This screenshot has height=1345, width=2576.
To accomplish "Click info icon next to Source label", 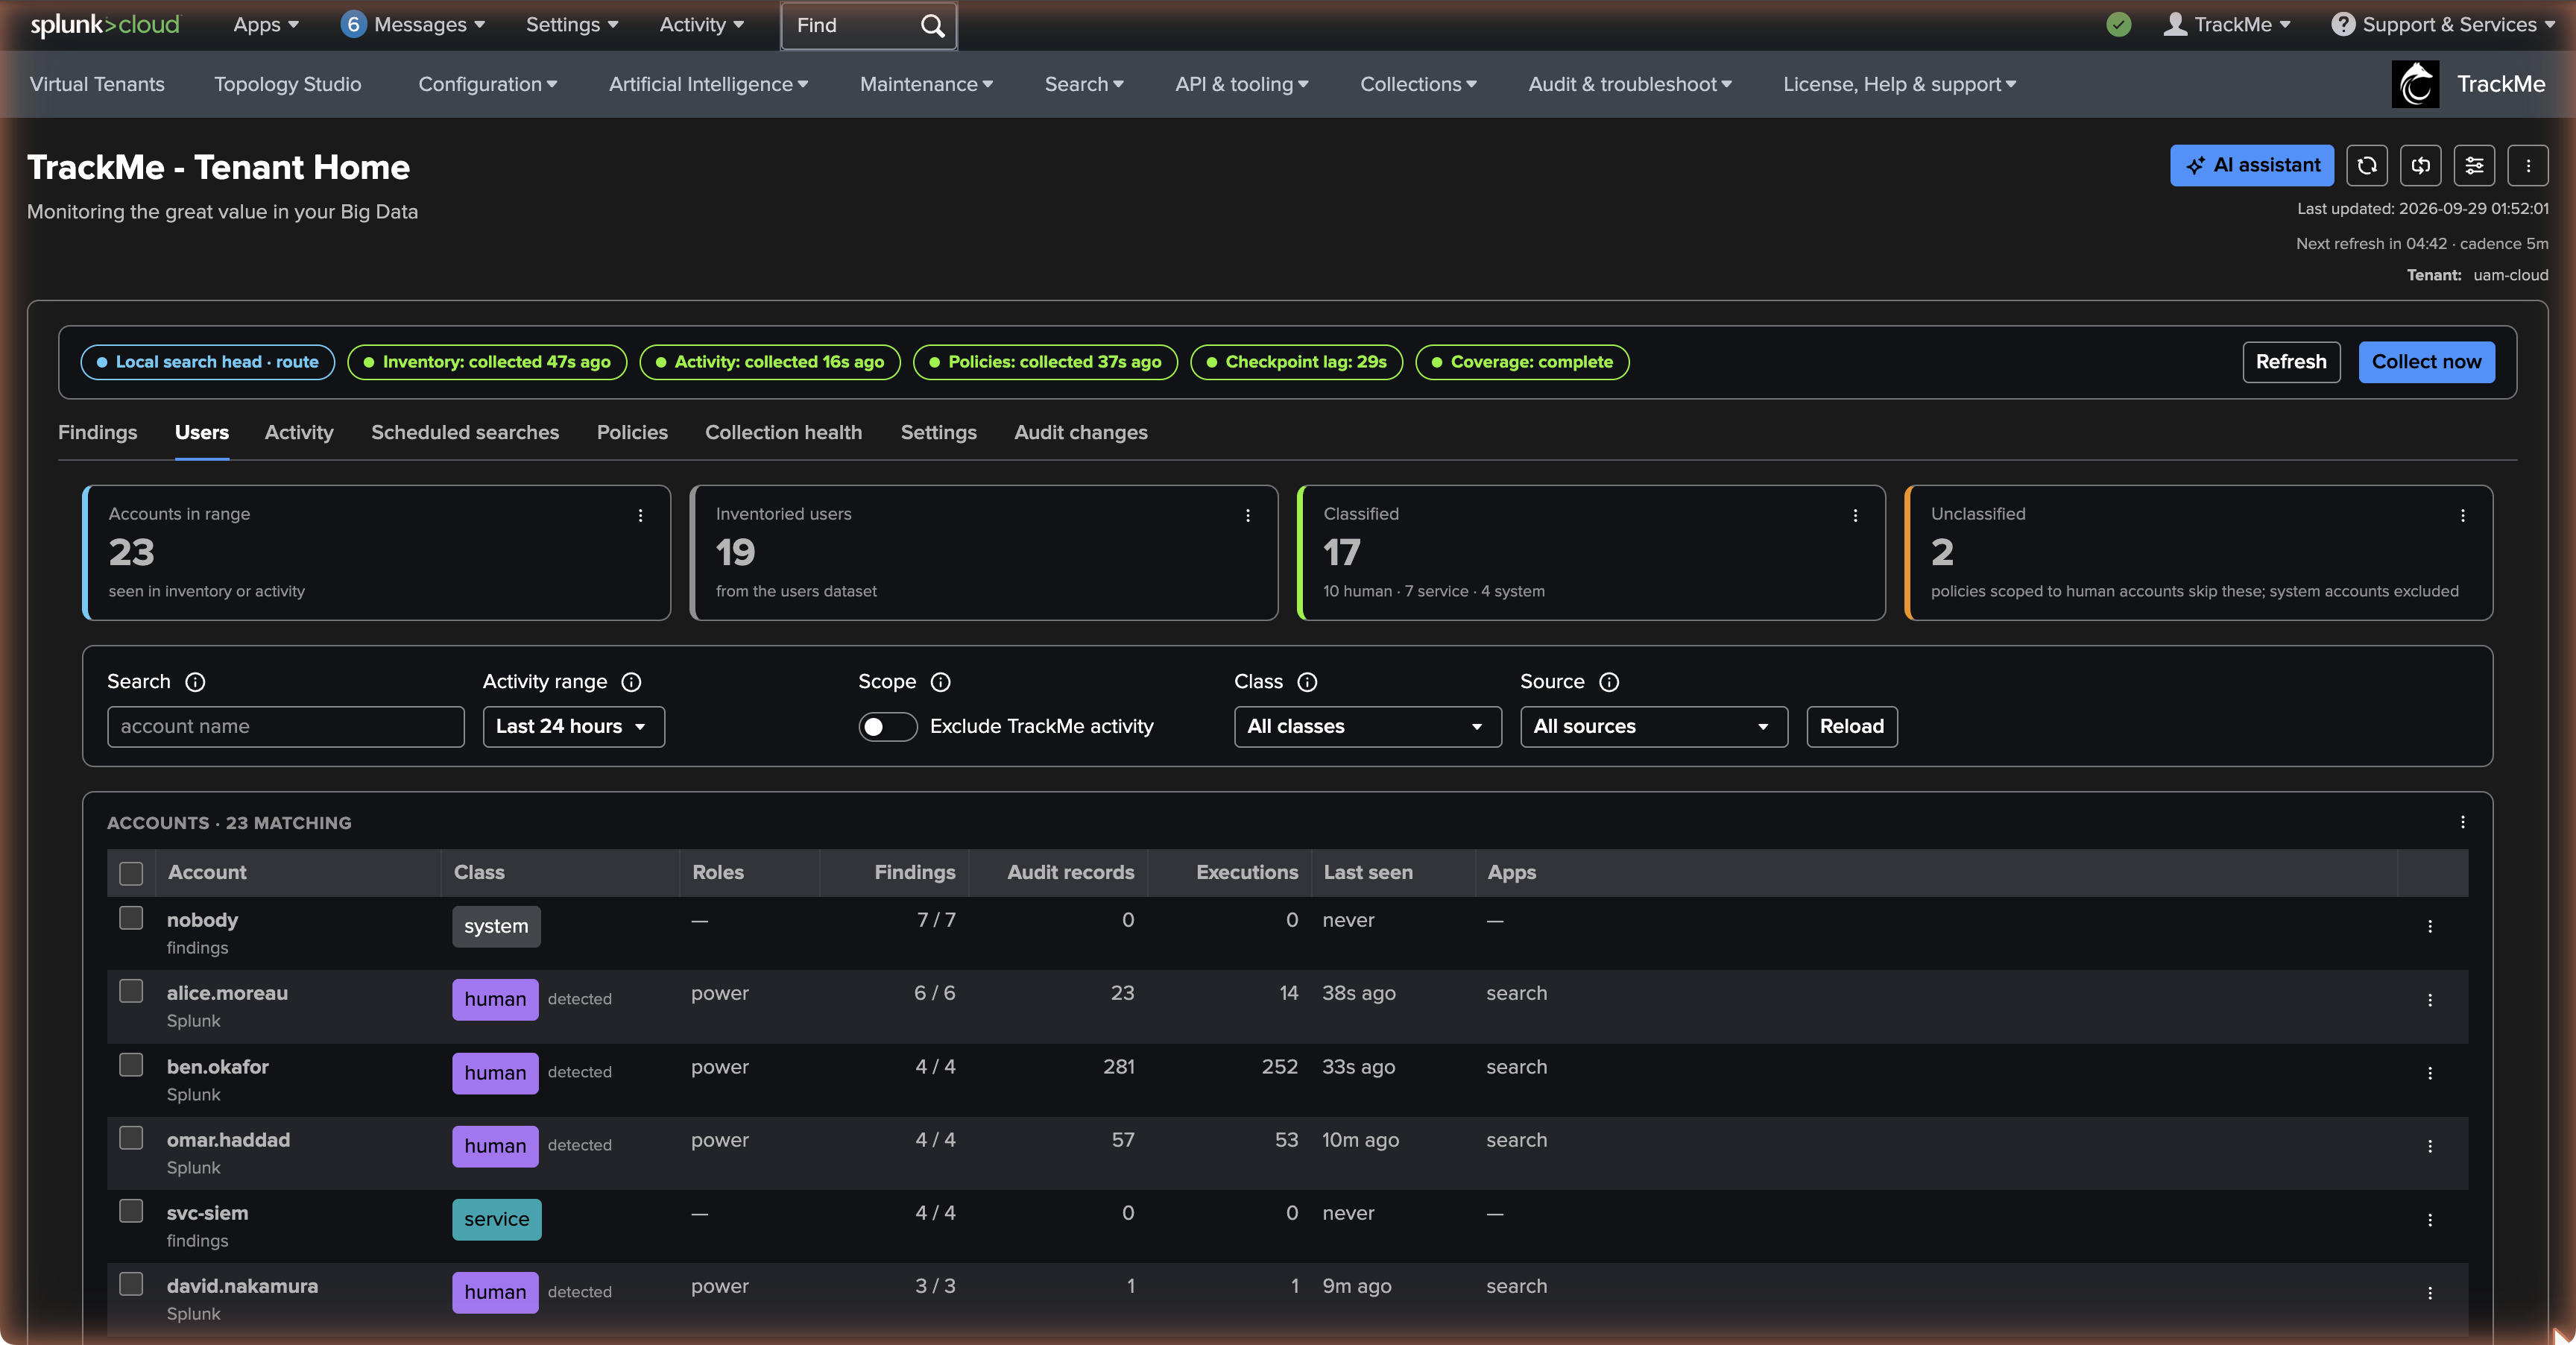I will coord(1609,682).
